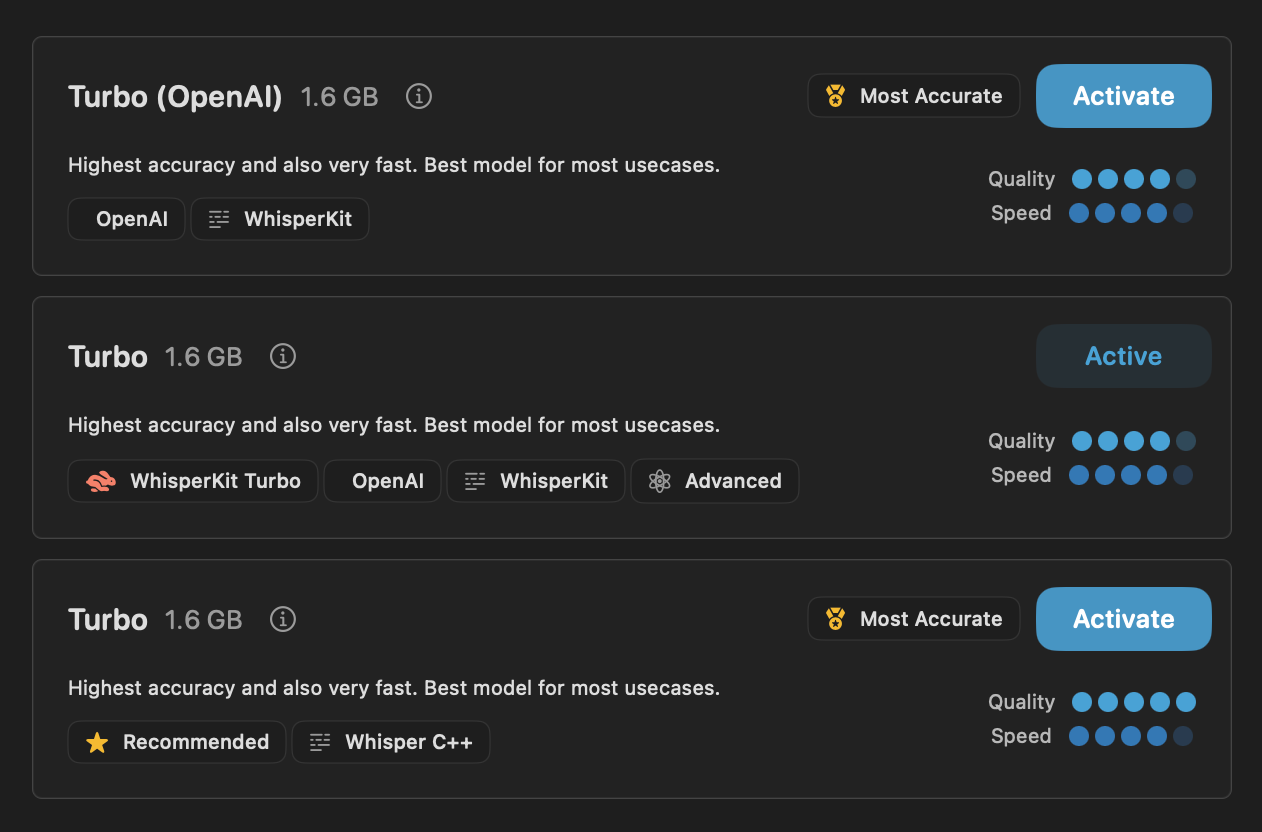The image size is (1262, 832).
Task: Click the atom icon on Advanced tag
Action: (x=659, y=481)
